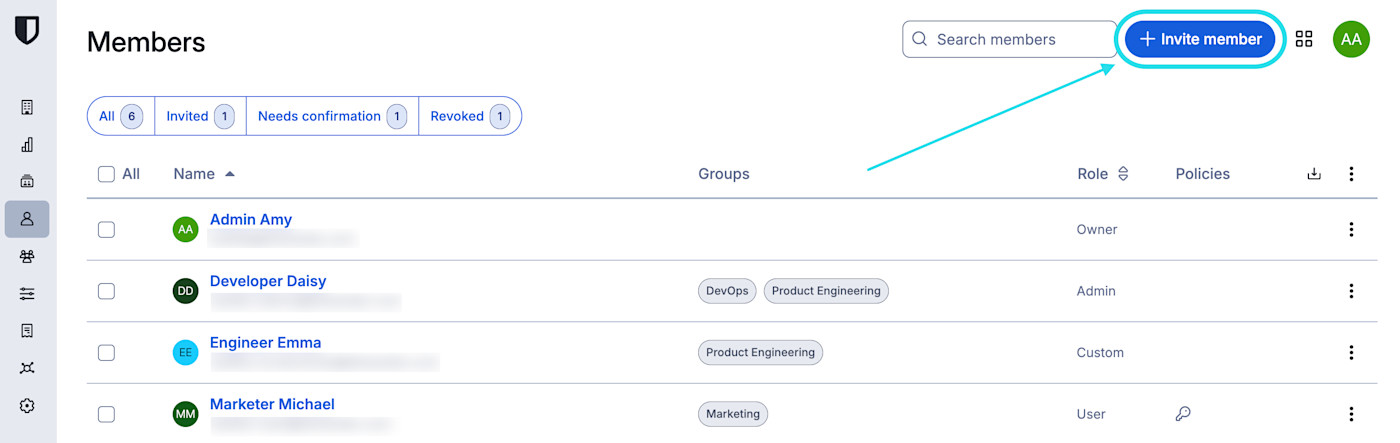Image resolution: width=1400 pixels, height=443 pixels.
Task: Click the download export members icon
Action: pyautogui.click(x=1314, y=174)
